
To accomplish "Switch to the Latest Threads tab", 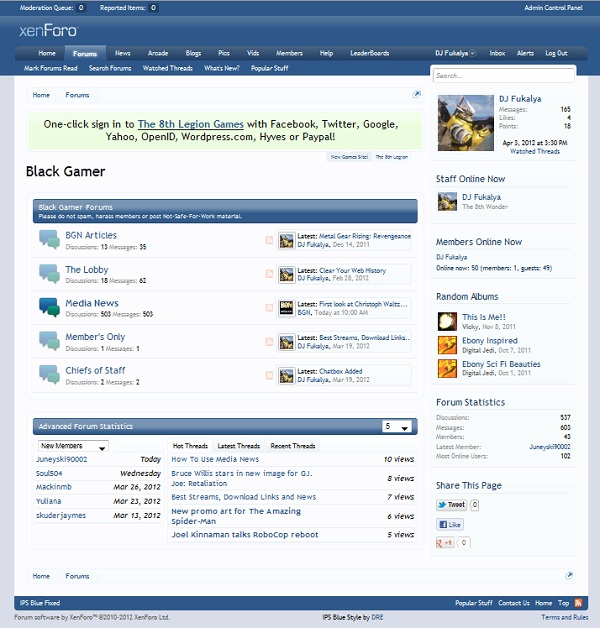I will point(238,446).
